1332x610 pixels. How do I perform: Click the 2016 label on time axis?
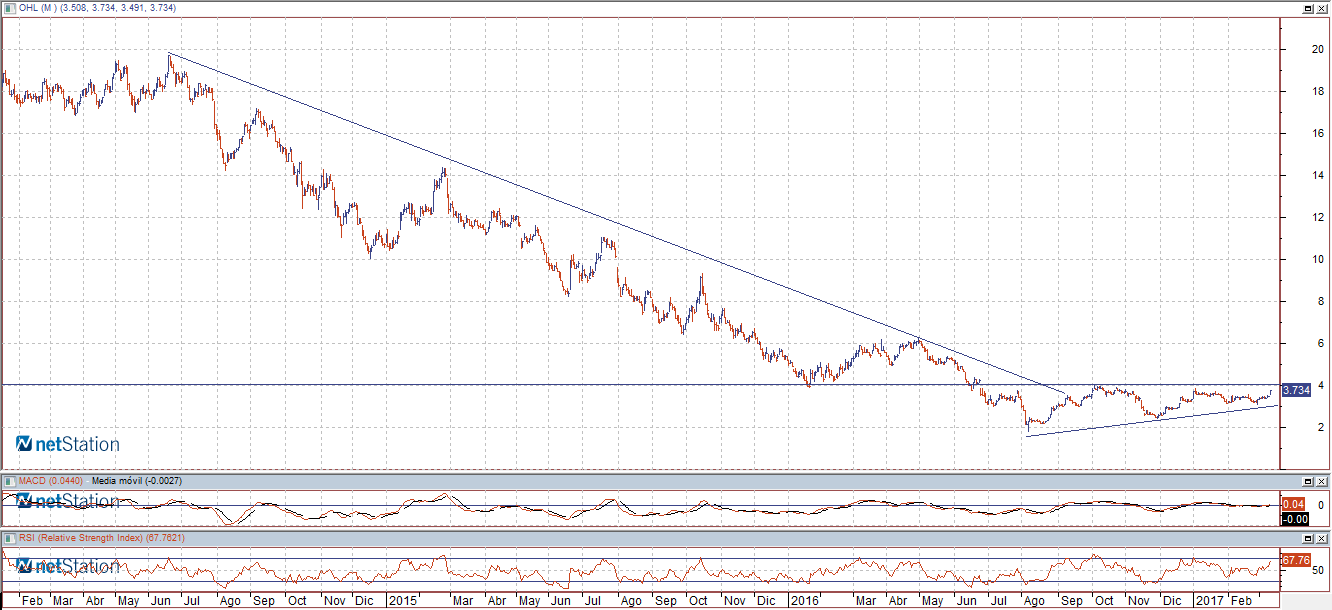point(804,601)
